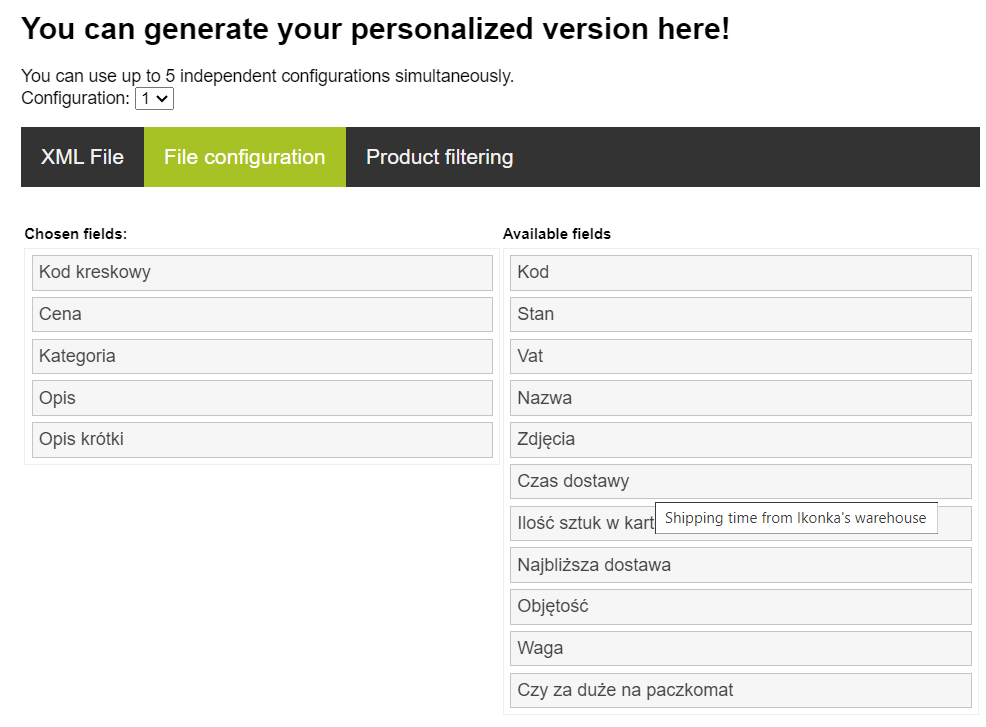Click the Vat available field
Image resolution: width=986 pixels, height=727 pixels.
pyautogui.click(x=741, y=356)
